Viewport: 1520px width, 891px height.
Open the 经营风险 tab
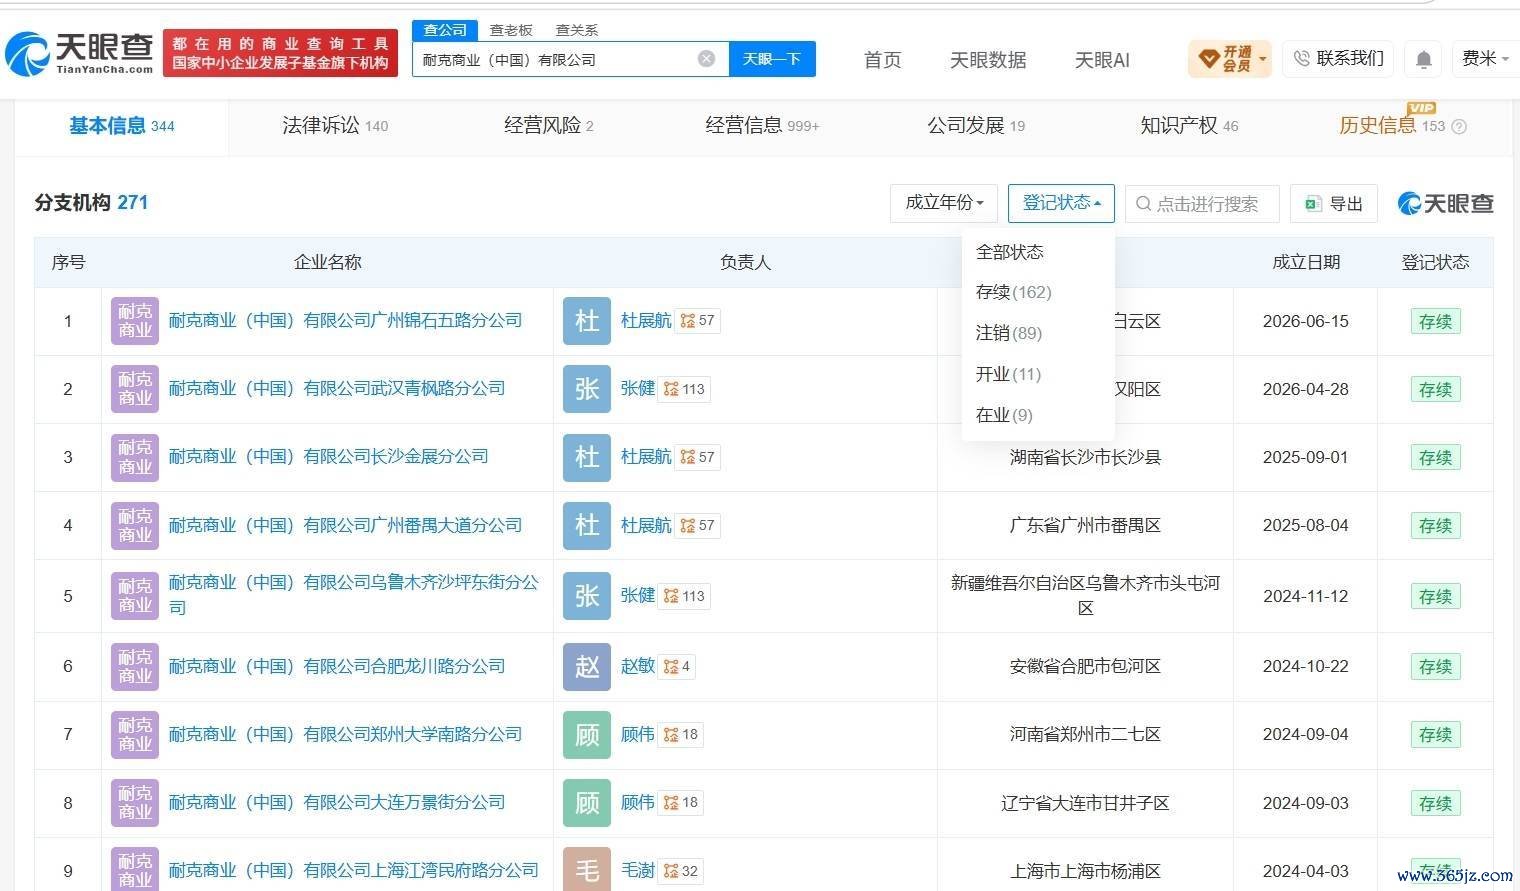click(x=549, y=126)
